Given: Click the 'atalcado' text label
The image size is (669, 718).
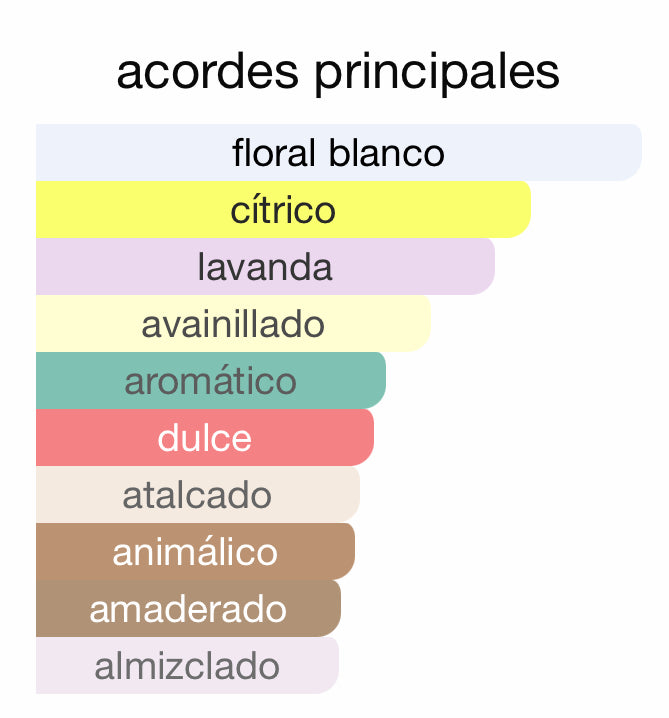Looking at the screenshot, I should [197, 495].
